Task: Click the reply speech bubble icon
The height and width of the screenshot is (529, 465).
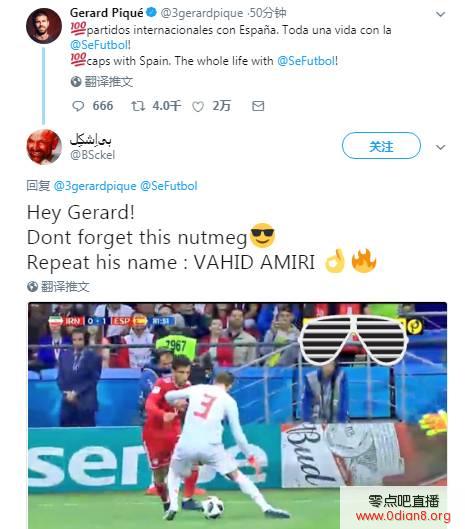Action: [x=78, y=106]
